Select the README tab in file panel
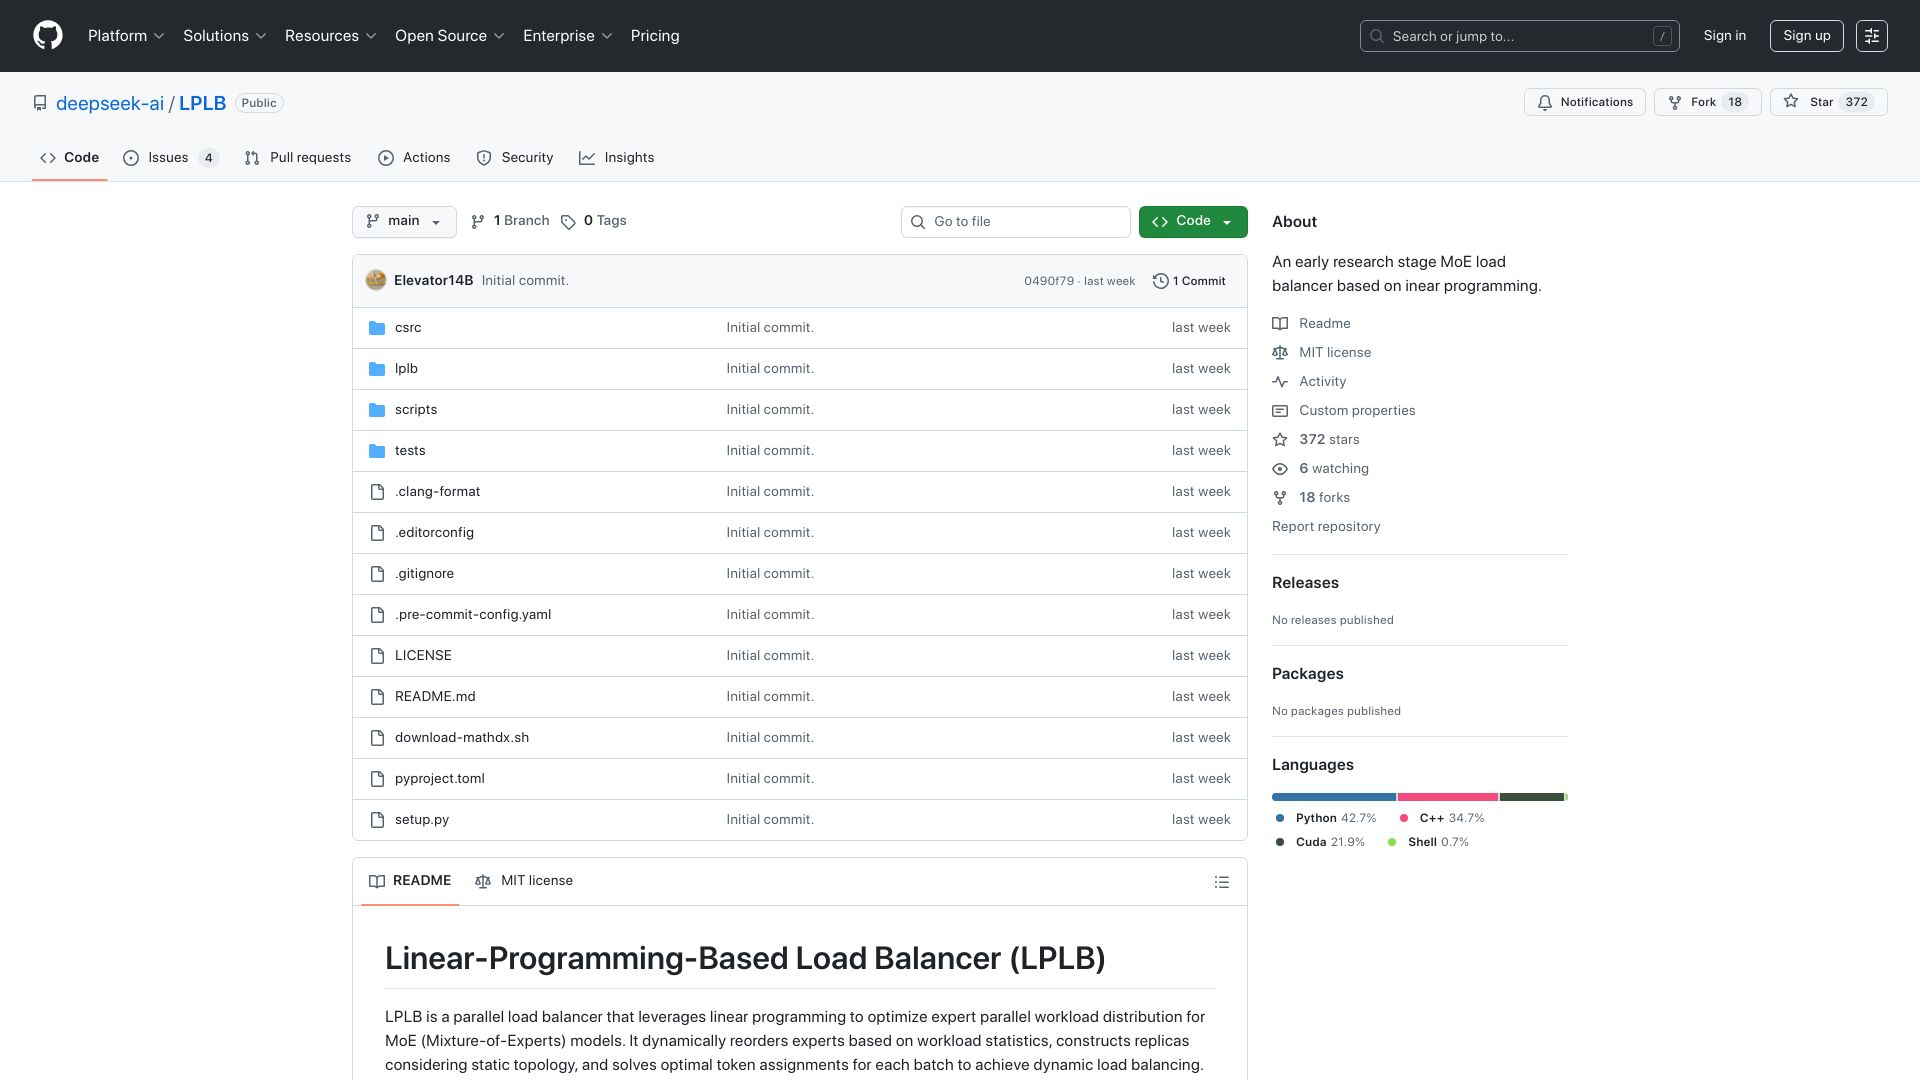Screen dimensions: 1920x1080 pos(410,881)
